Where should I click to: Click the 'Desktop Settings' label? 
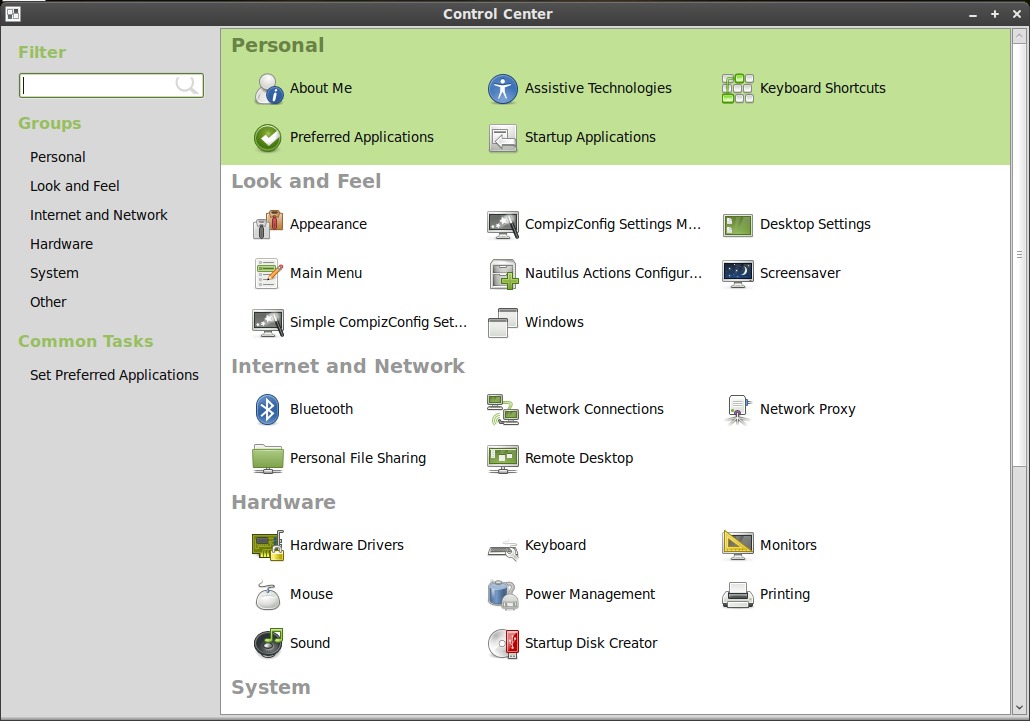click(815, 225)
